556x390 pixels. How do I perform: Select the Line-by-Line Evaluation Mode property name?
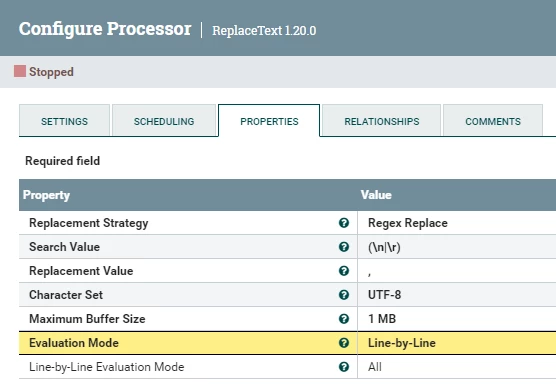(107, 367)
